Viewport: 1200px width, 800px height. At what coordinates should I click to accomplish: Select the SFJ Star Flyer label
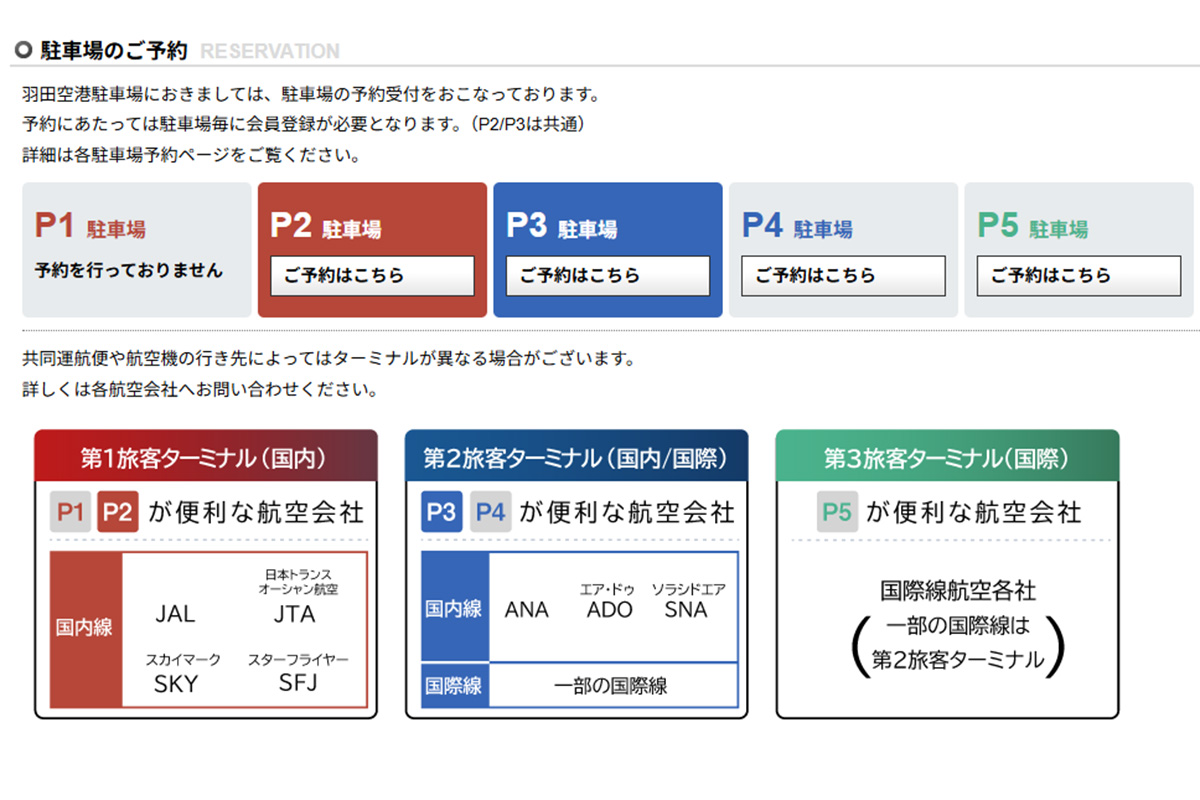tap(298, 684)
